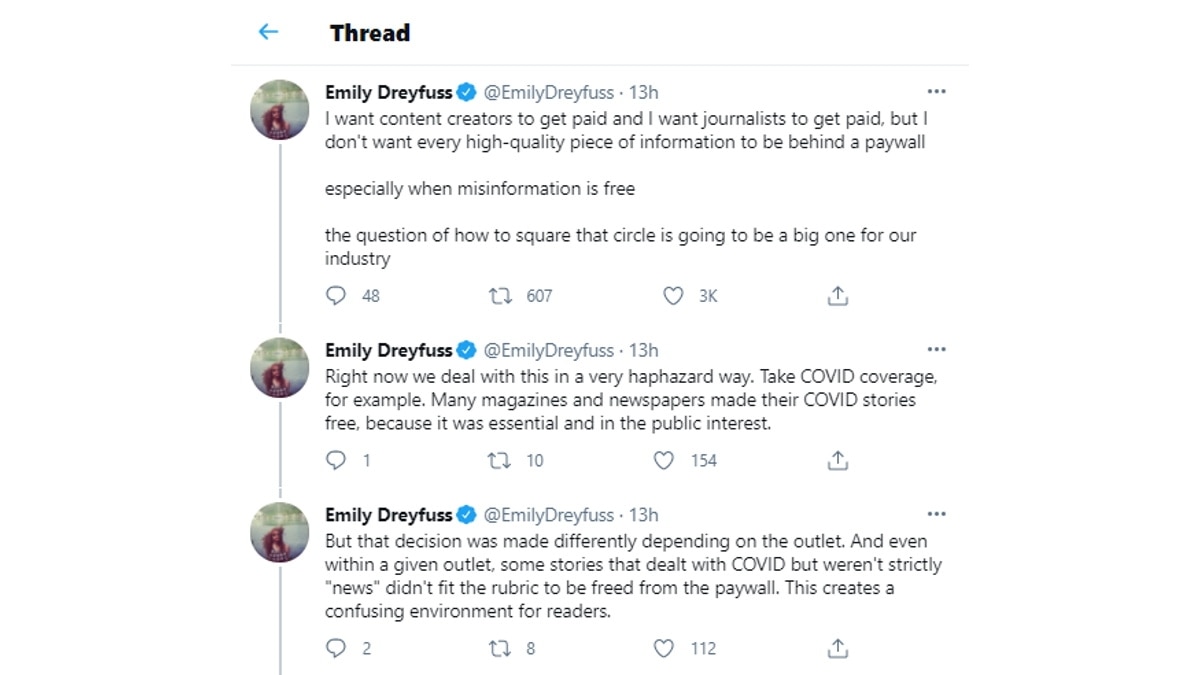Open the 13h timestamp on third tweet
This screenshot has height=675, width=1200.
tap(643, 515)
